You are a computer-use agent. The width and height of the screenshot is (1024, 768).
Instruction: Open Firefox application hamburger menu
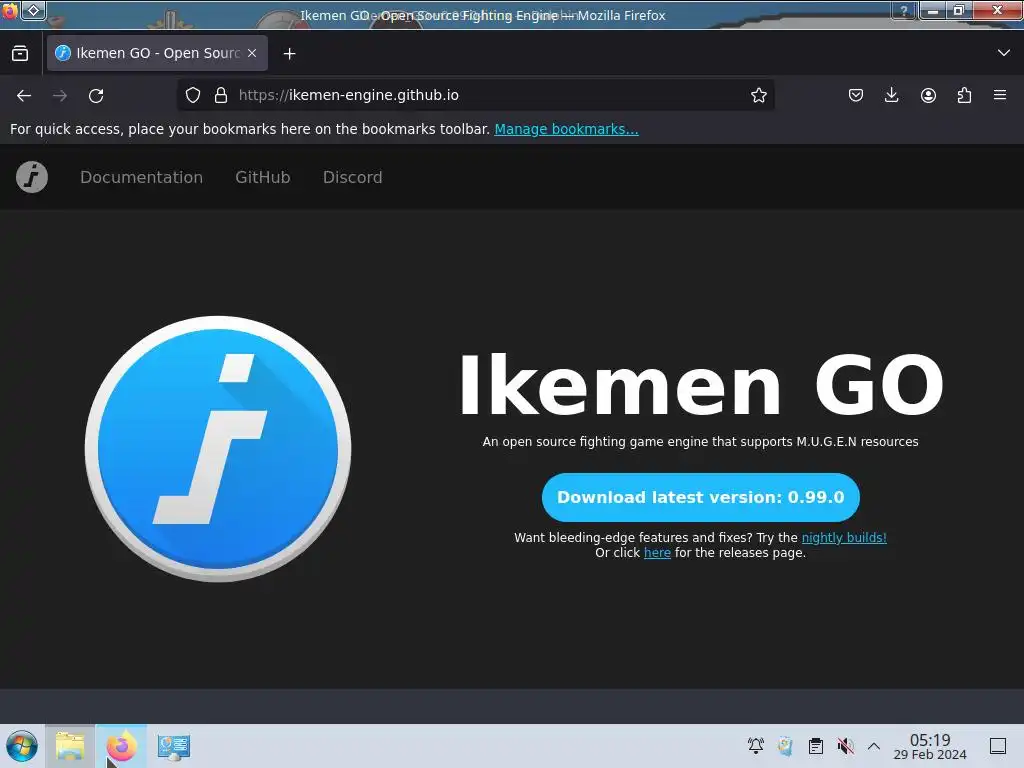[x=1000, y=95]
